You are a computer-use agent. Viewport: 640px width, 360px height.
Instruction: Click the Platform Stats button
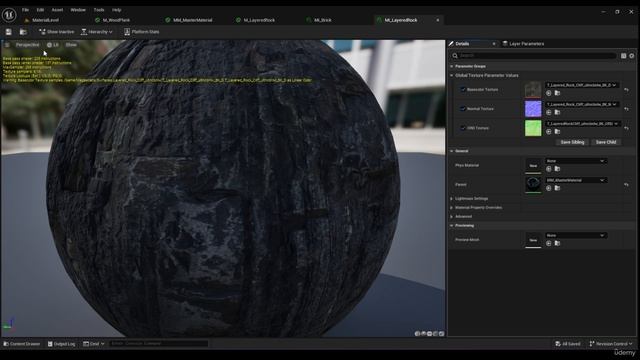142,31
